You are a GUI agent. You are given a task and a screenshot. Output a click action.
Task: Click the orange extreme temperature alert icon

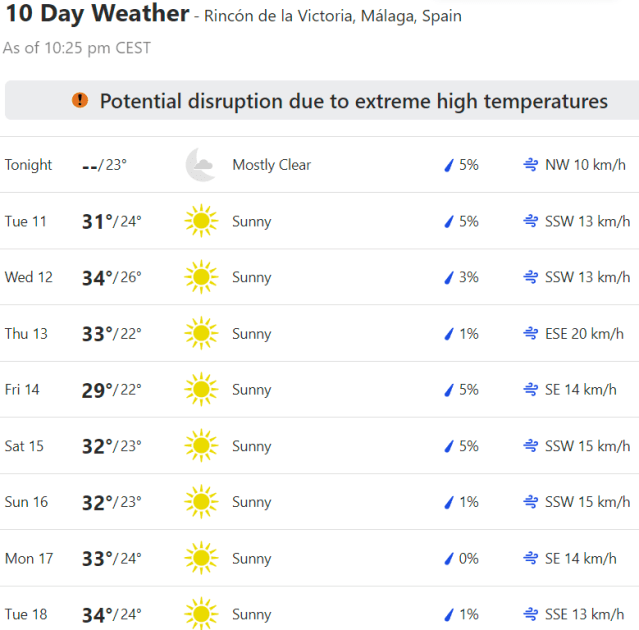click(80, 100)
